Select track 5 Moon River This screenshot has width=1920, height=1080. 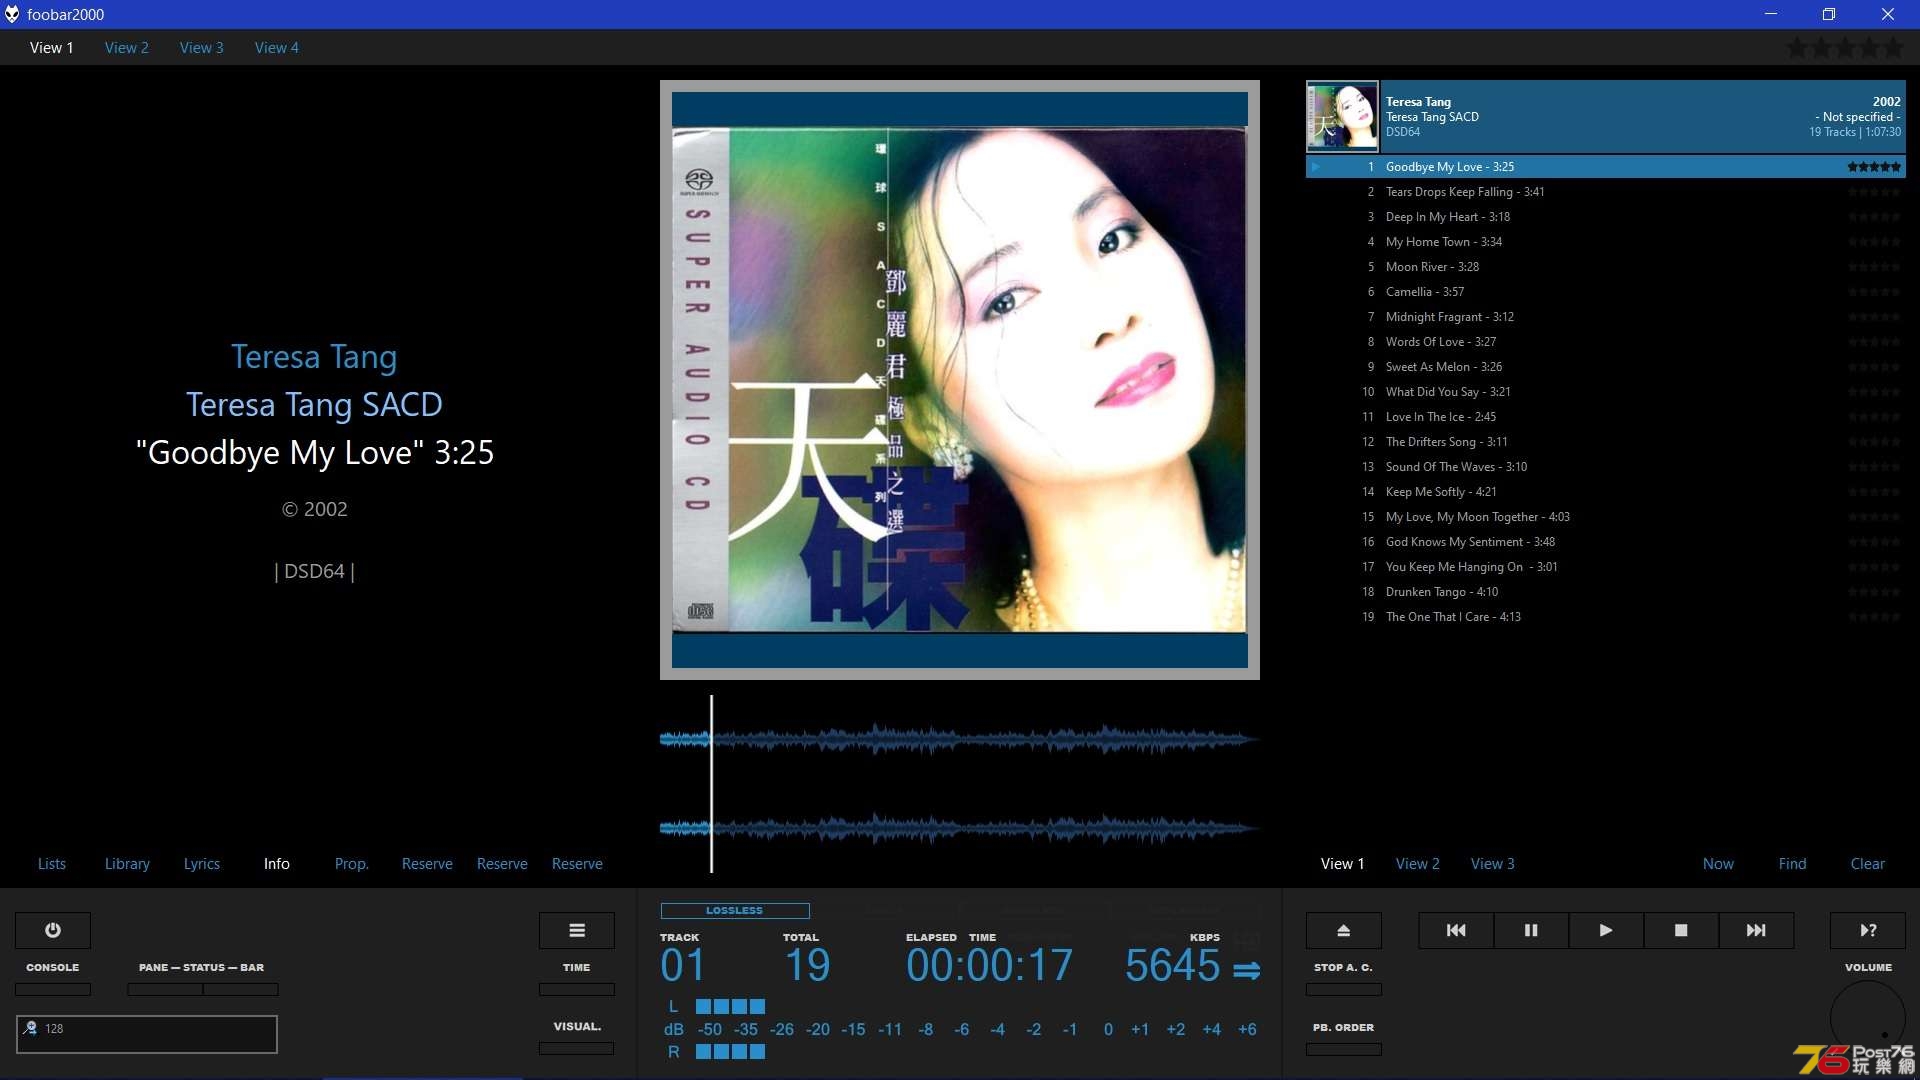pyautogui.click(x=1606, y=267)
